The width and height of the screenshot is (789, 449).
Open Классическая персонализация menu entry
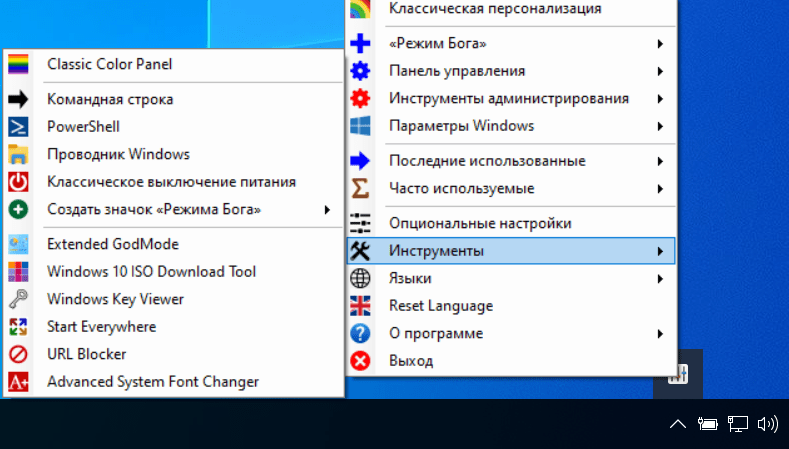pos(511,9)
